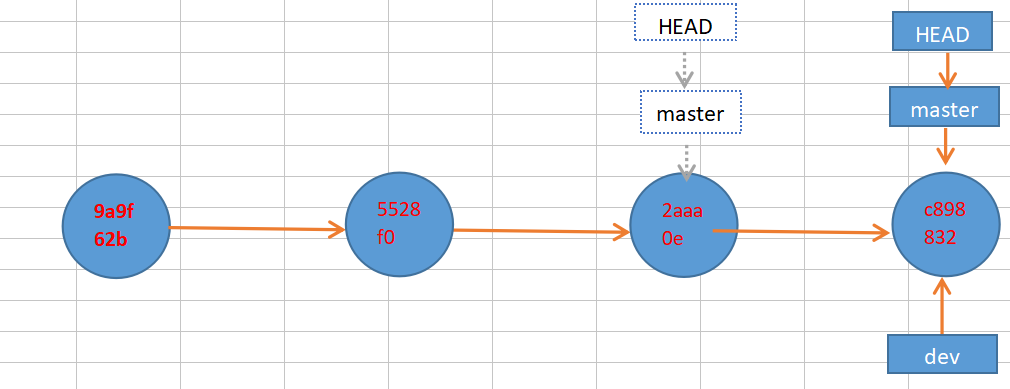Click the dotted-outline master box

point(691,112)
